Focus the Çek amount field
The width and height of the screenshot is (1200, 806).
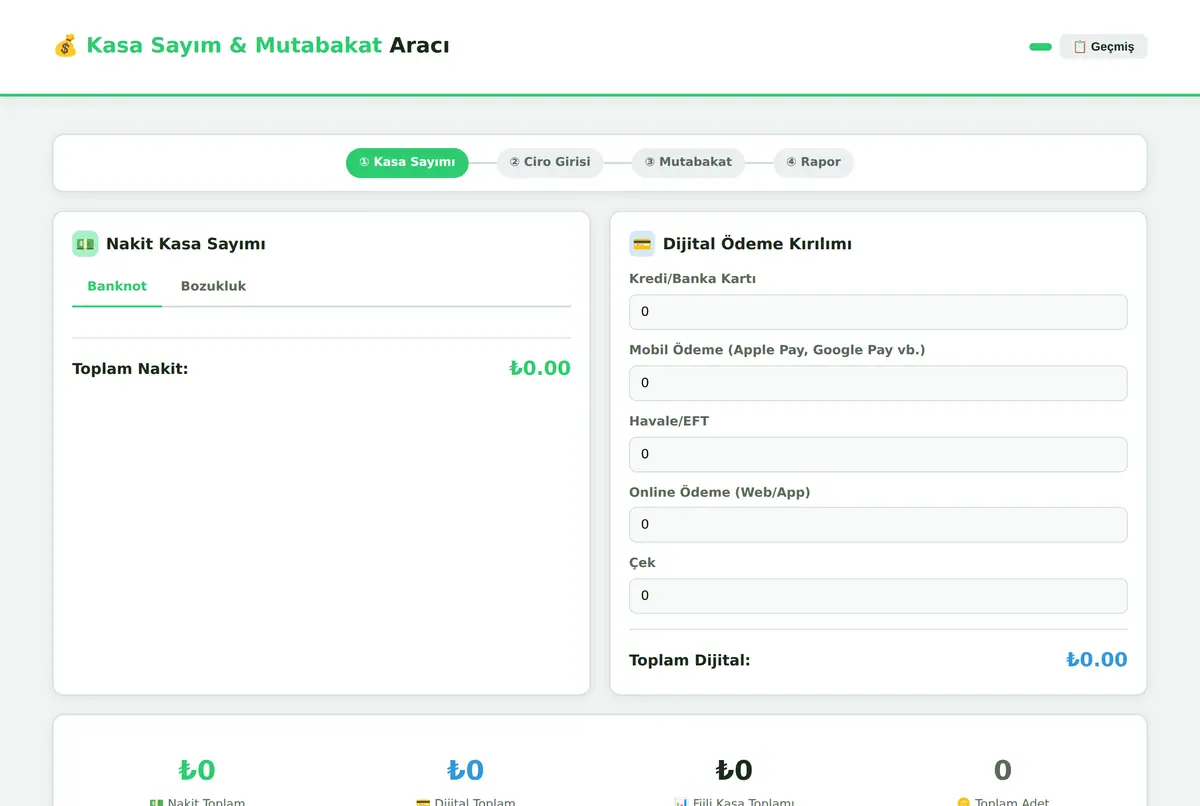tap(878, 596)
